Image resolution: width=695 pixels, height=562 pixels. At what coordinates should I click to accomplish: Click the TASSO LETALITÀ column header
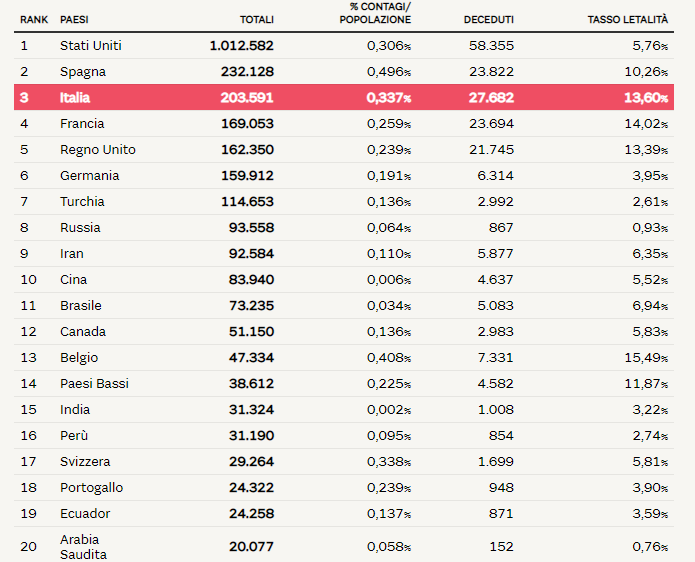(628, 20)
